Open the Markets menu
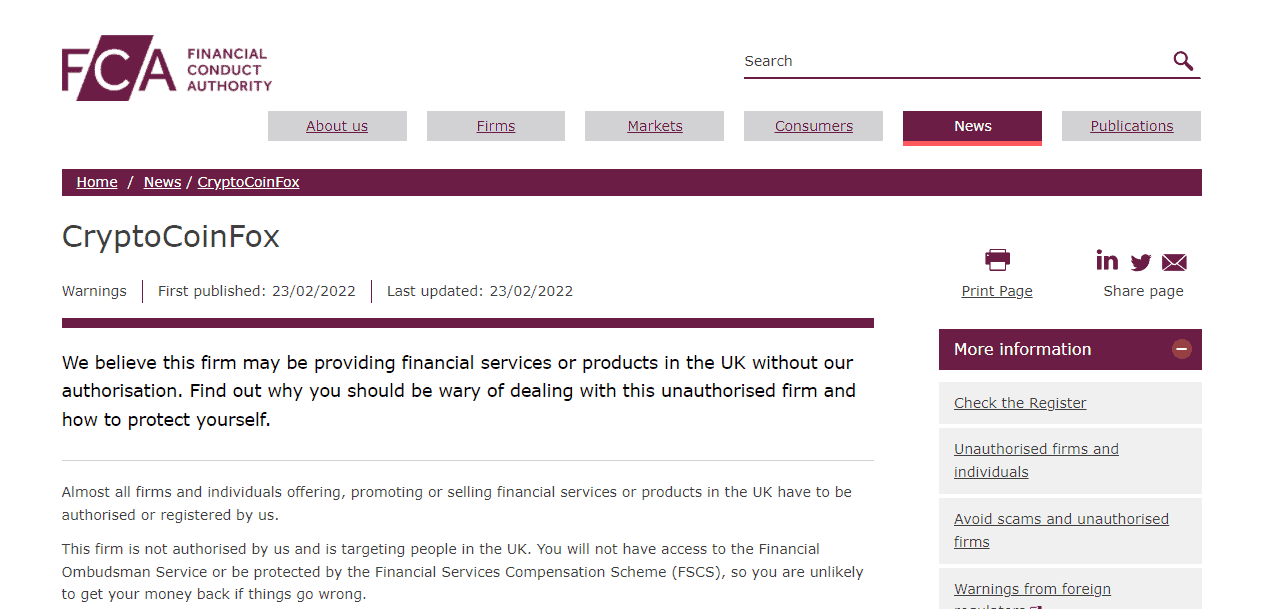The width and height of the screenshot is (1263, 609). pyautogui.click(x=655, y=126)
